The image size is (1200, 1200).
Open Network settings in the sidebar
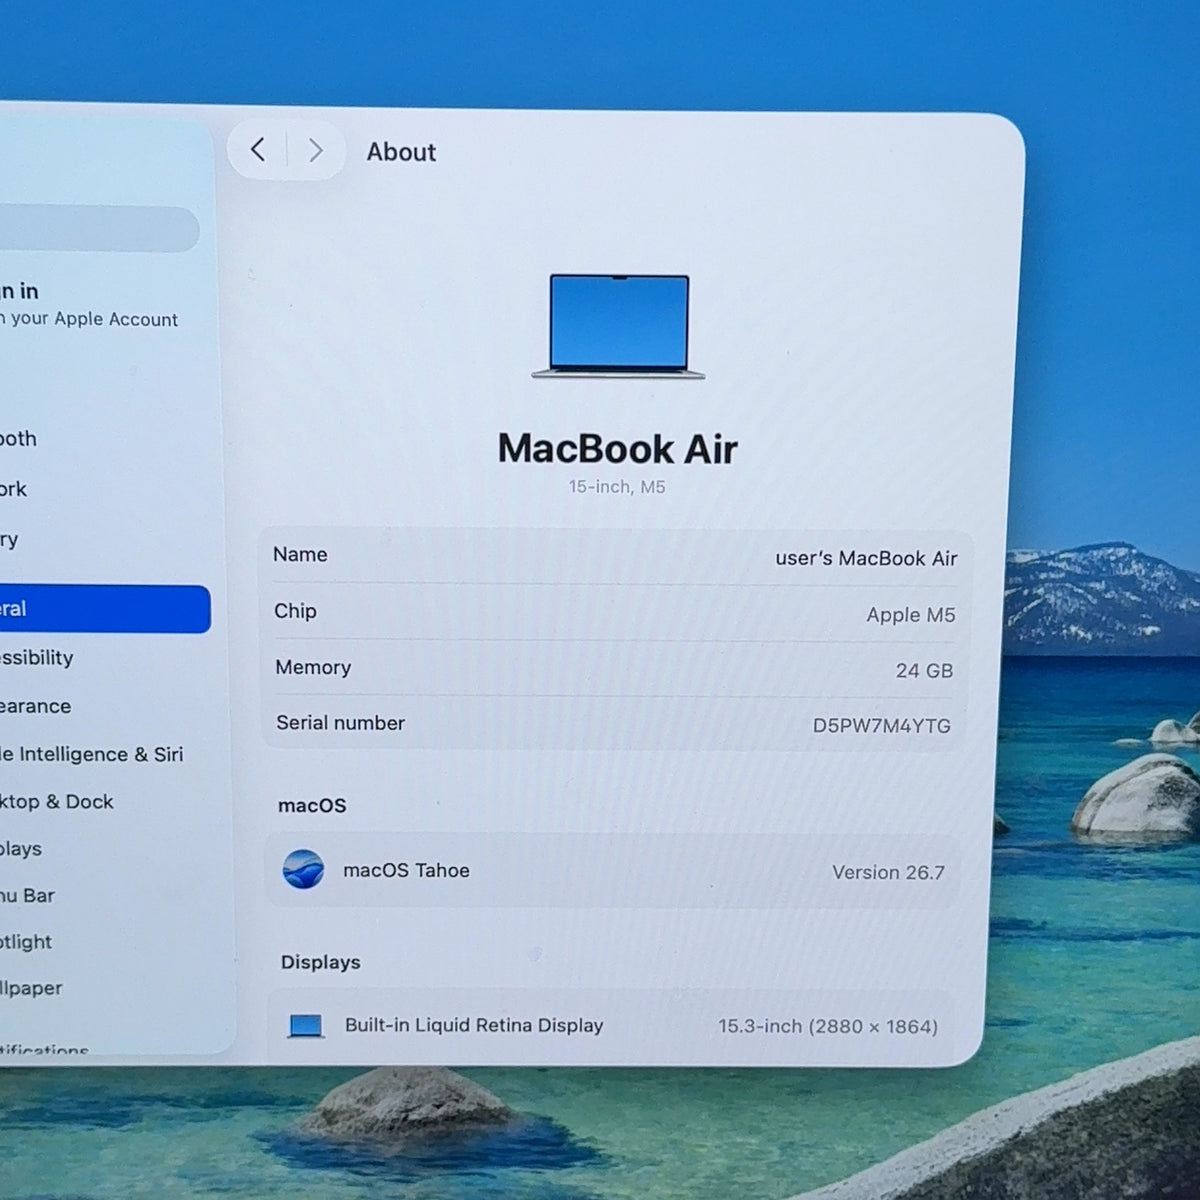pyautogui.click(x=14, y=489)
